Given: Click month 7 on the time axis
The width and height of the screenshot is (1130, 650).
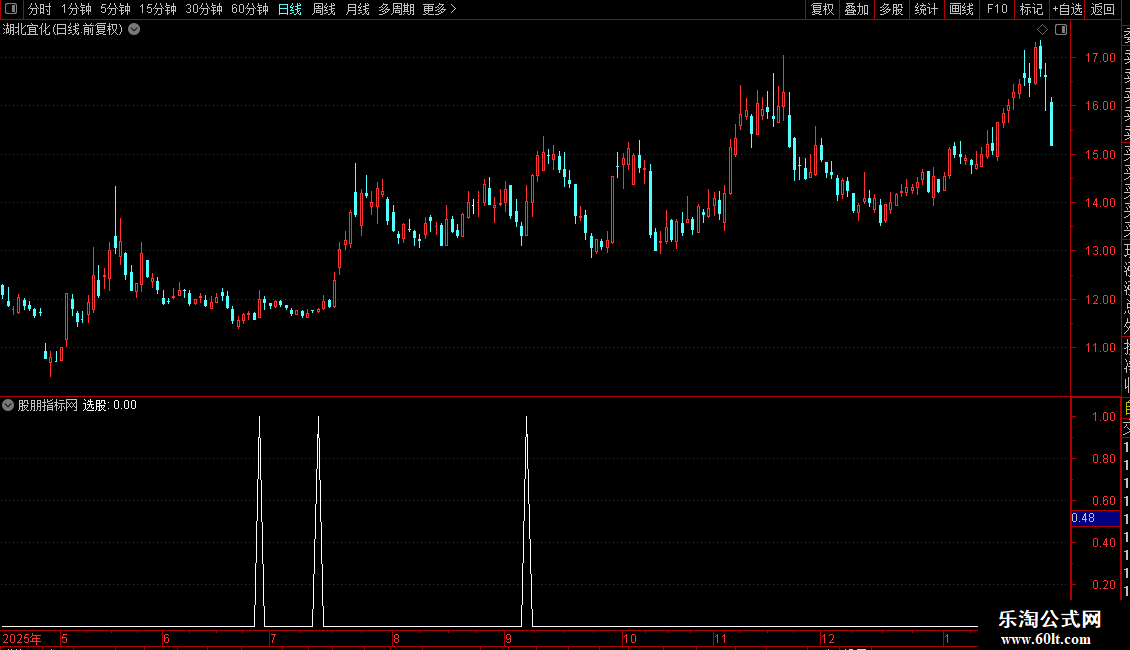Looking at the screenshot, I should click(273, 638).
